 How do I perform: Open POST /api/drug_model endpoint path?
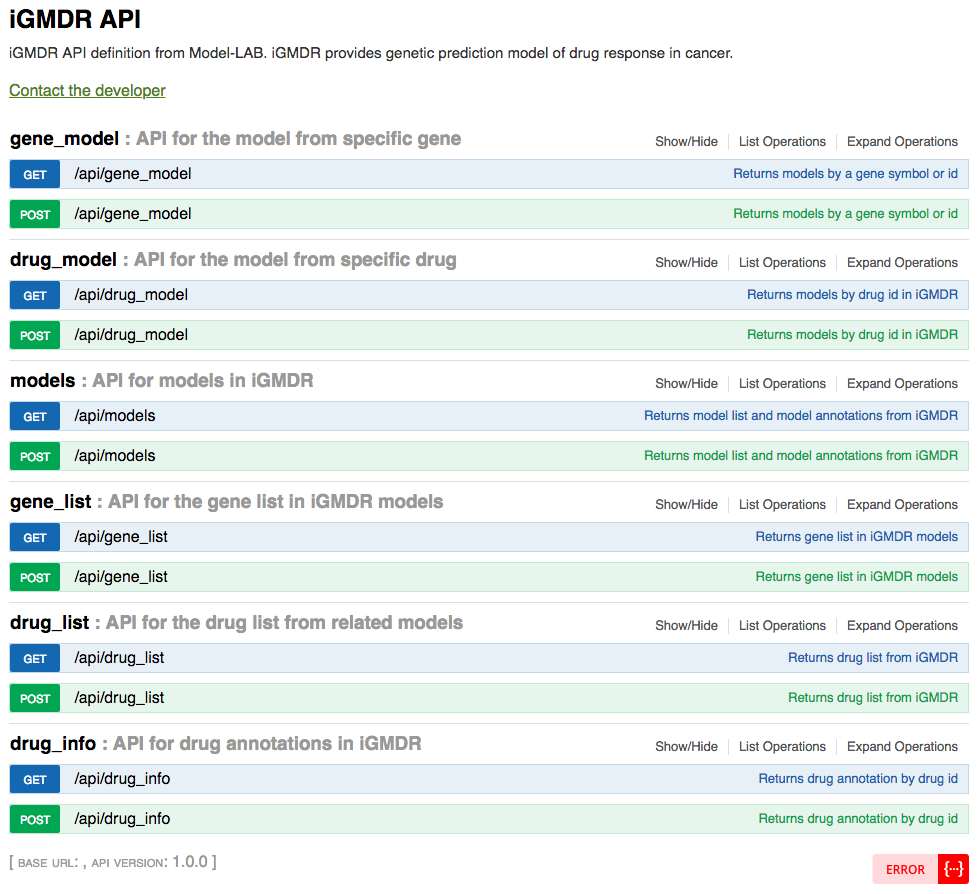pyautogui.click(x=131, y=335)
